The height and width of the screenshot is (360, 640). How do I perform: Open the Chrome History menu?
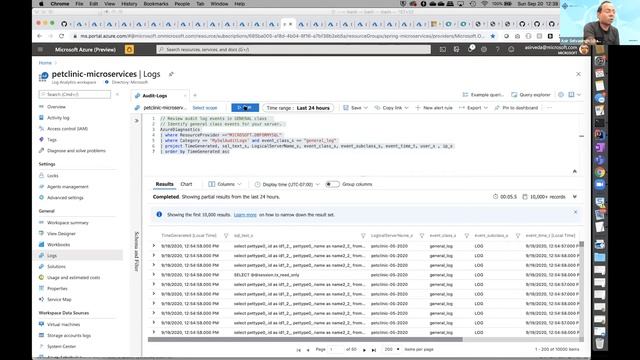point(129,4)
